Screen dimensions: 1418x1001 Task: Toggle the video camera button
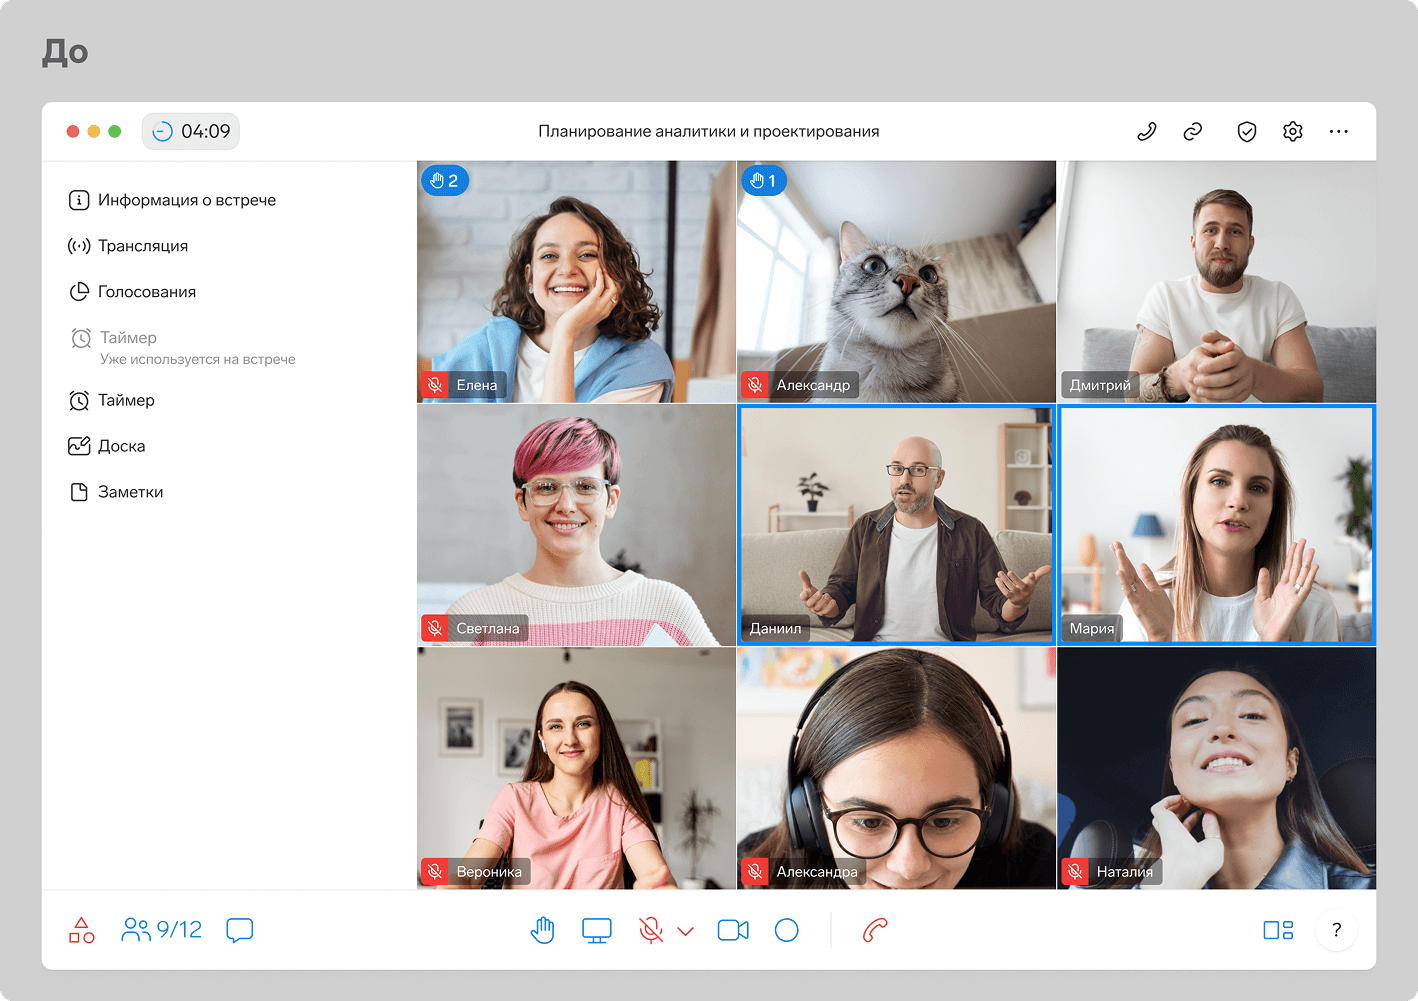point(733,930)
